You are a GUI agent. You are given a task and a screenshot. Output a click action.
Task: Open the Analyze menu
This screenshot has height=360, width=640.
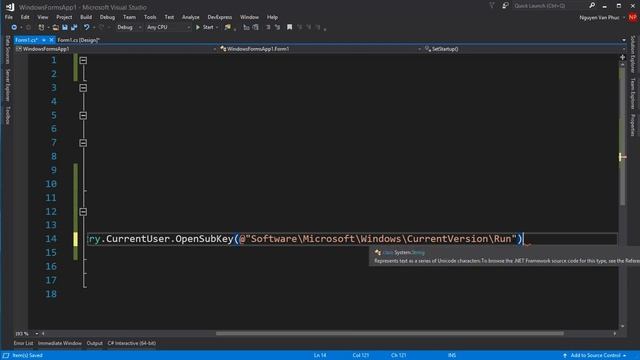point(191,17)
